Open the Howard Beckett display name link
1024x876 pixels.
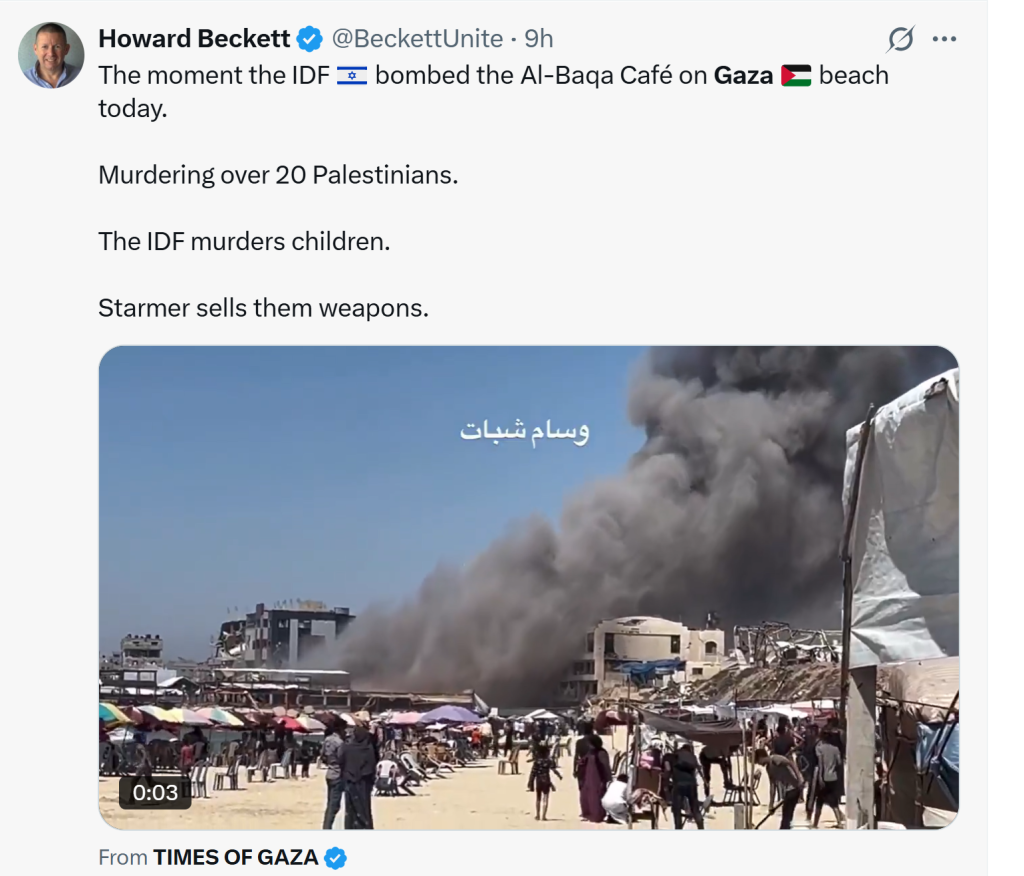click(x=194, y=39)
